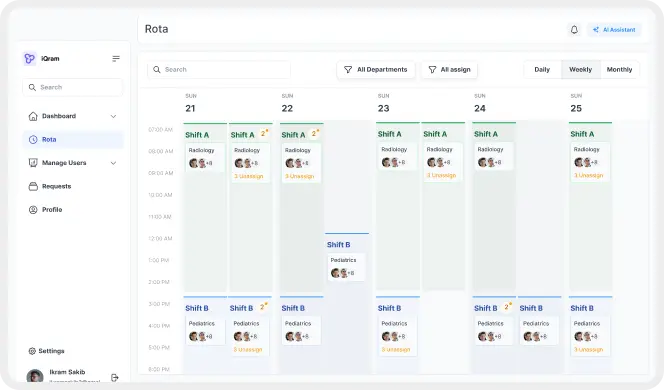Screen dimensions: 664x390
Task: Click the badge 2 on day 24 Shift B
Action: (507, 307)
